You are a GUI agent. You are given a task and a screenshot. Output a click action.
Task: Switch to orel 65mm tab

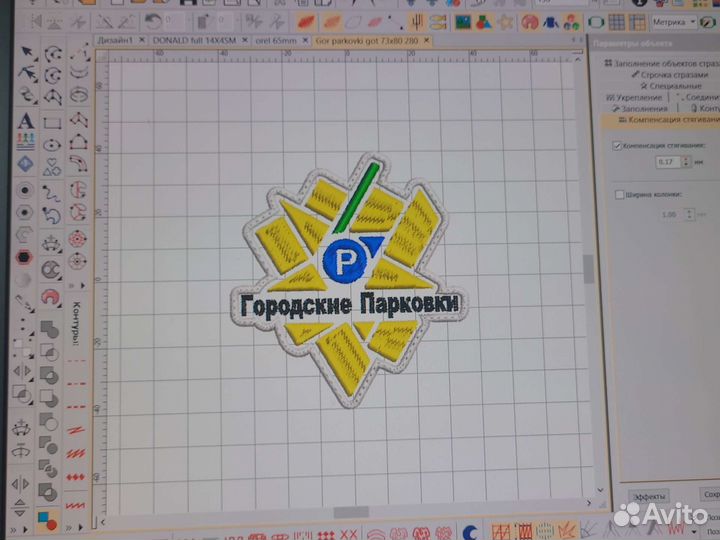coord(276,40)
